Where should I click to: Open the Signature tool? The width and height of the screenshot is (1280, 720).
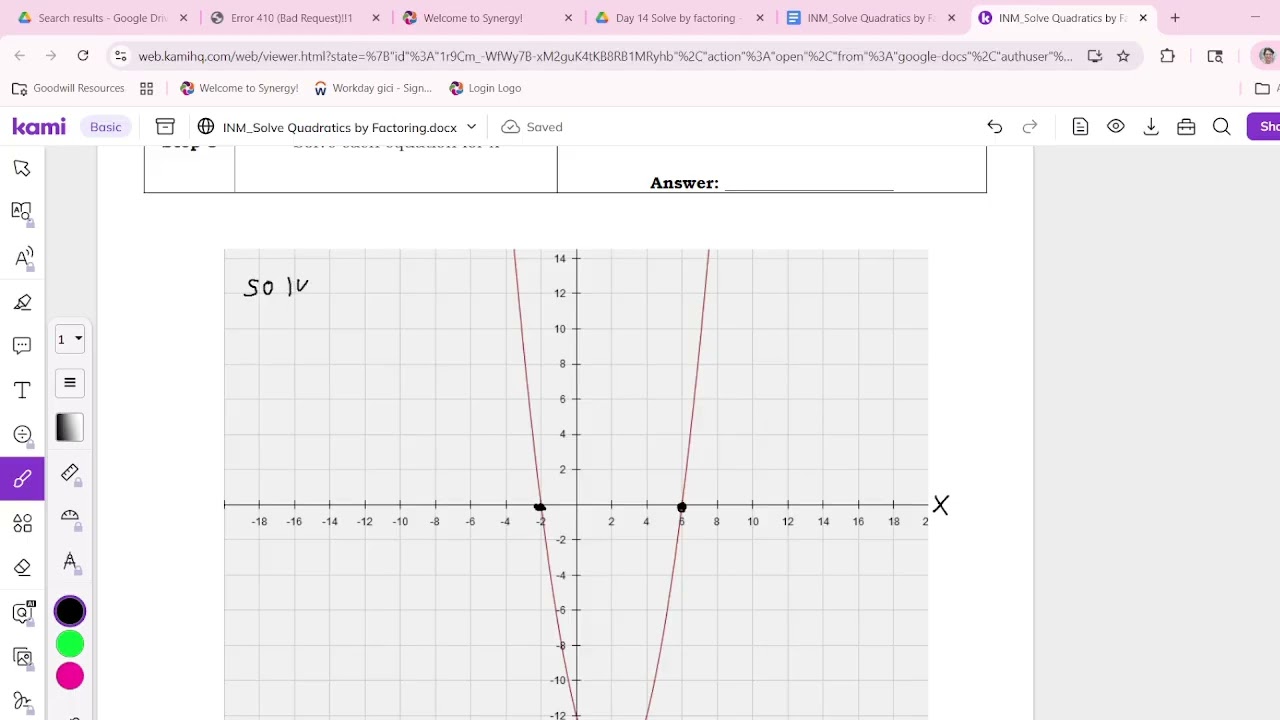pos(22,701)
